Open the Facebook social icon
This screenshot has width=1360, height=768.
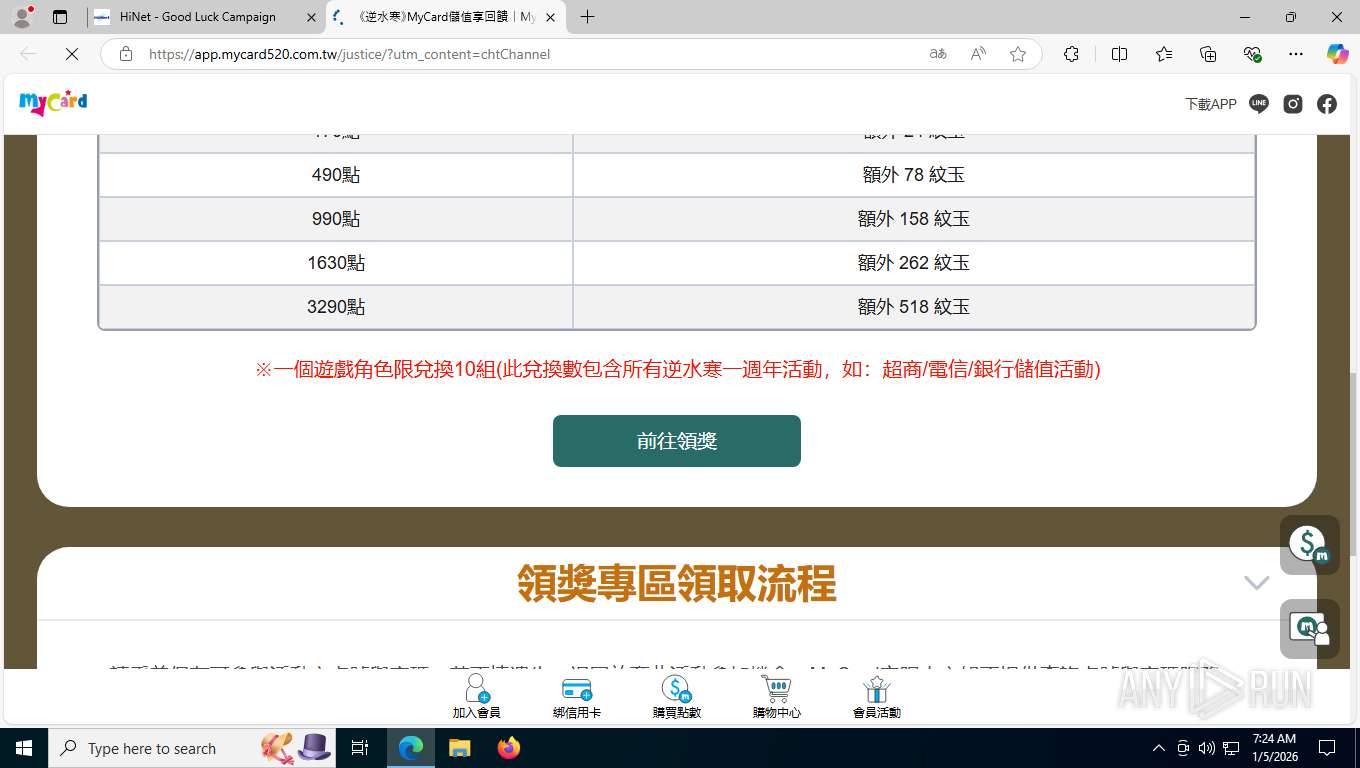(1327, 104)
